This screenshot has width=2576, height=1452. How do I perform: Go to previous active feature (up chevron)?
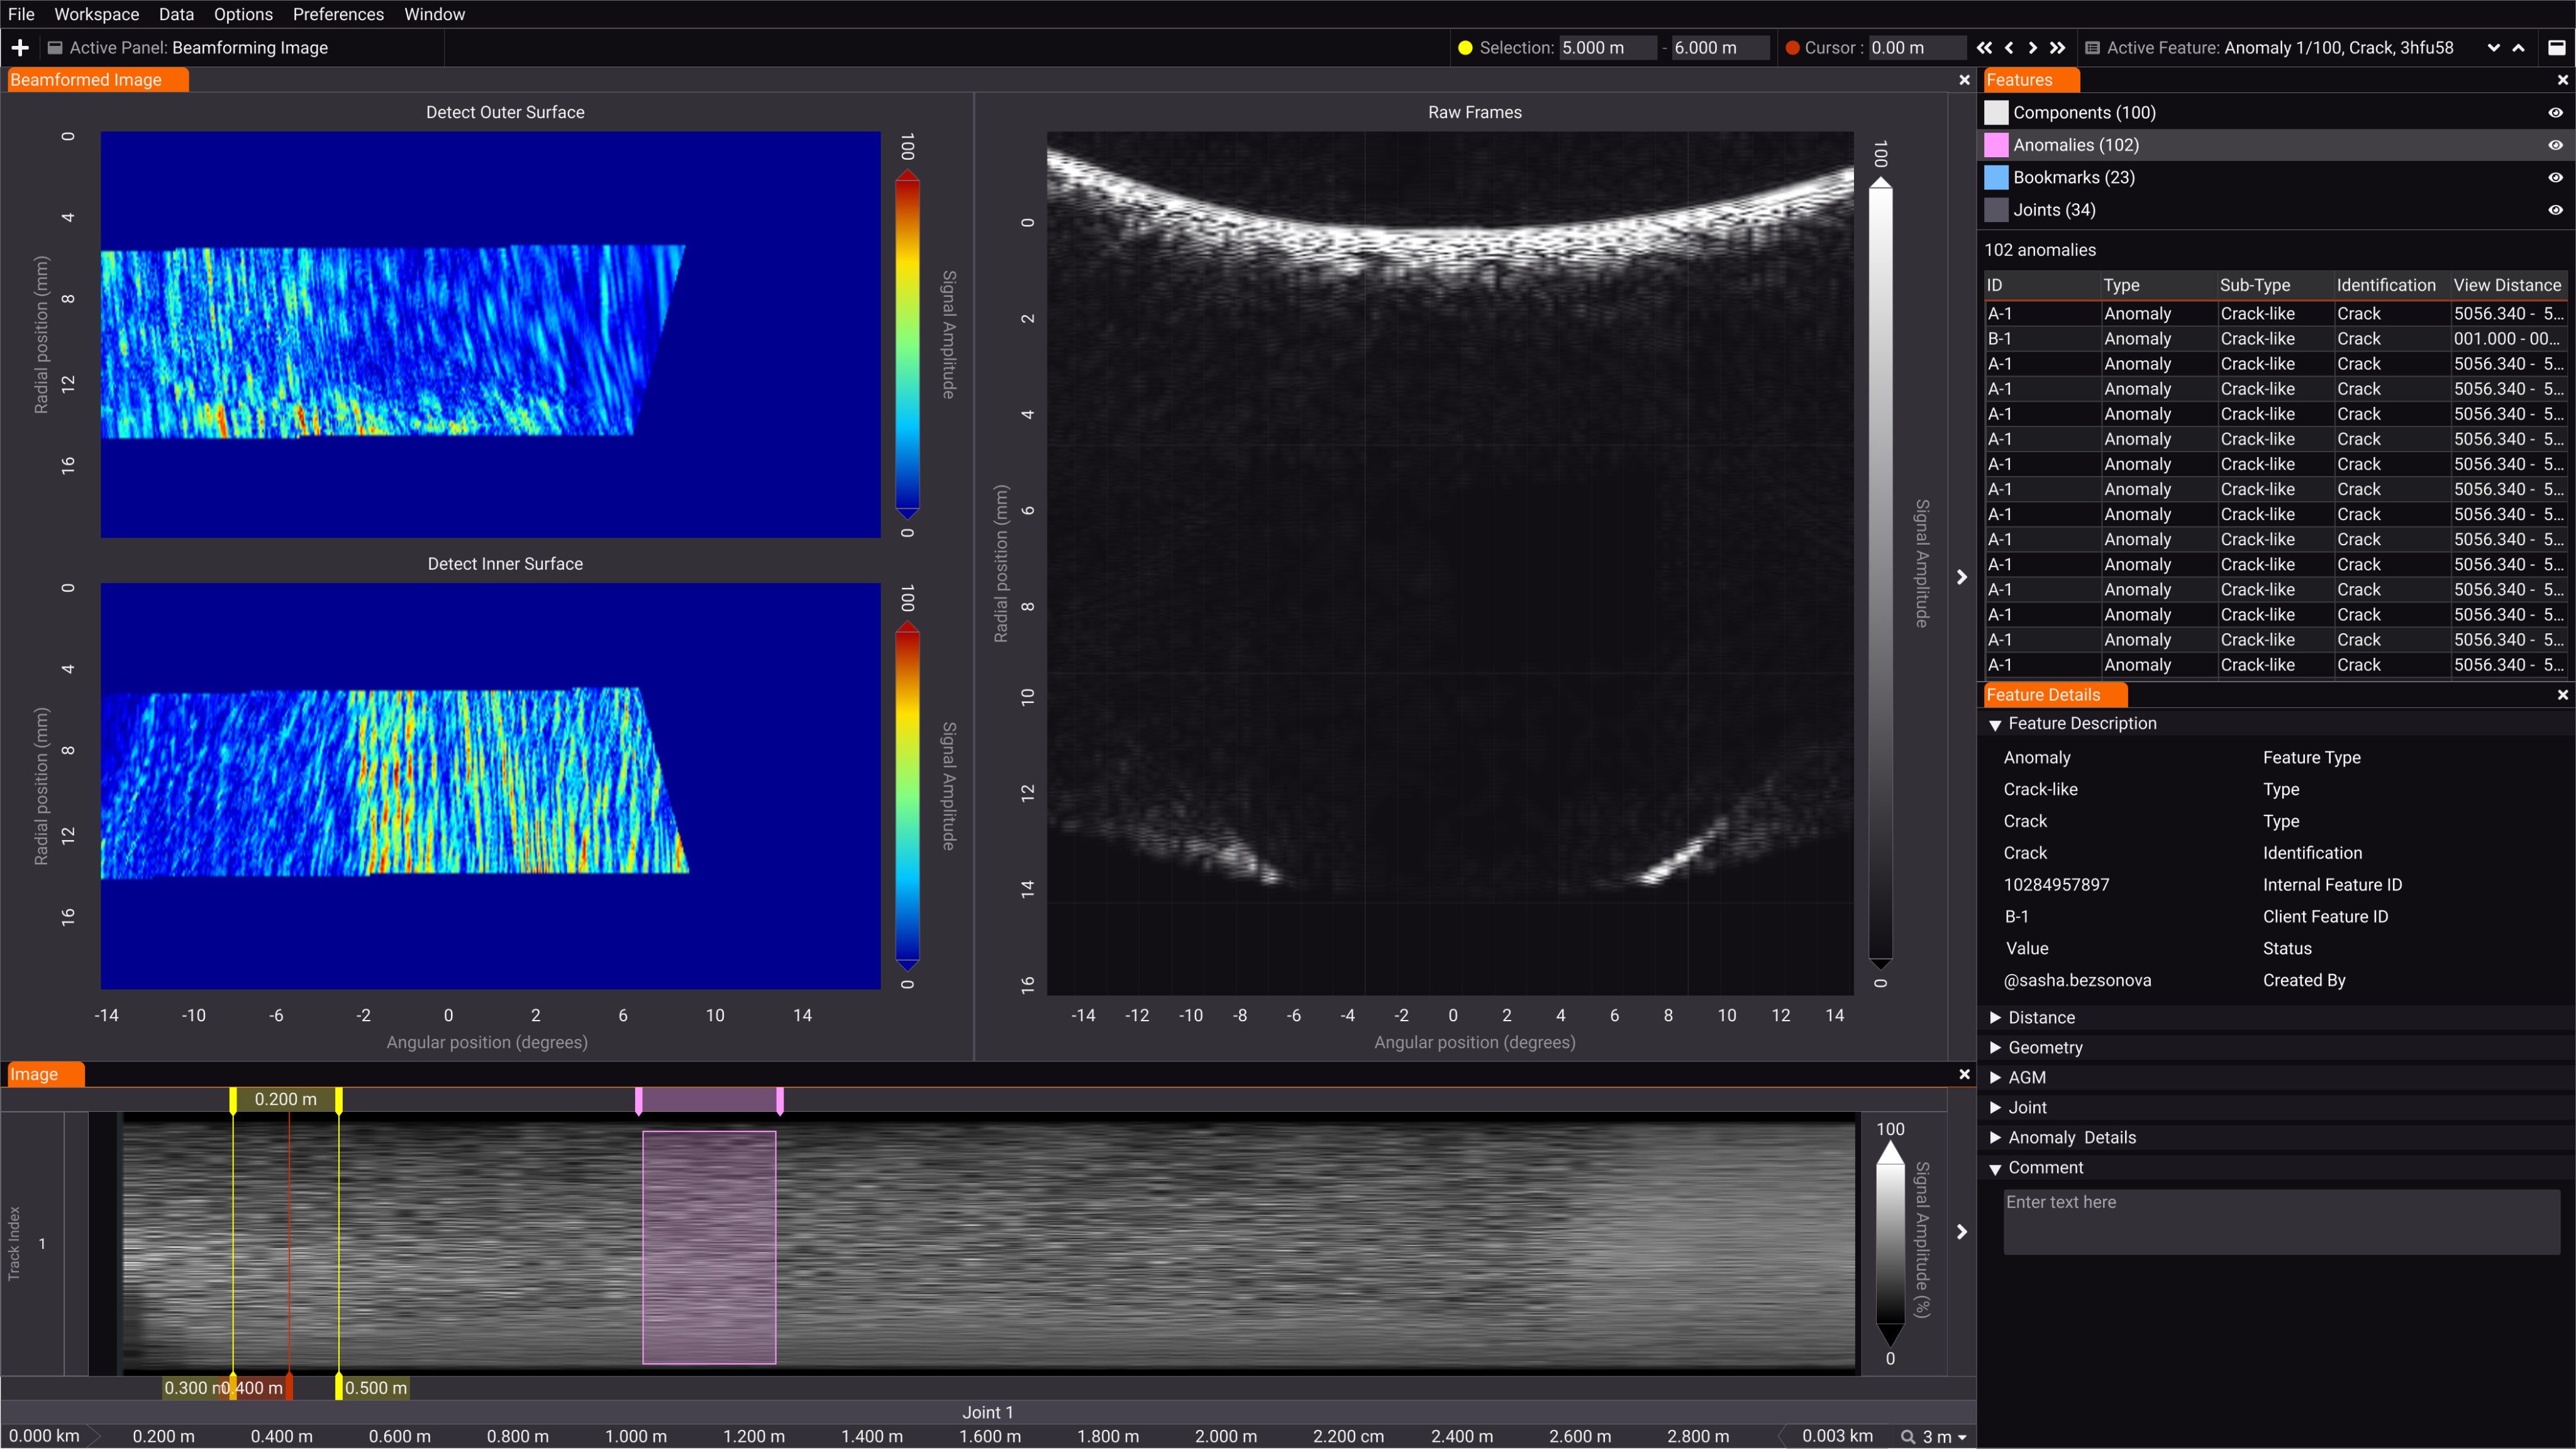pyautogui.click(x=2518, y=47)
